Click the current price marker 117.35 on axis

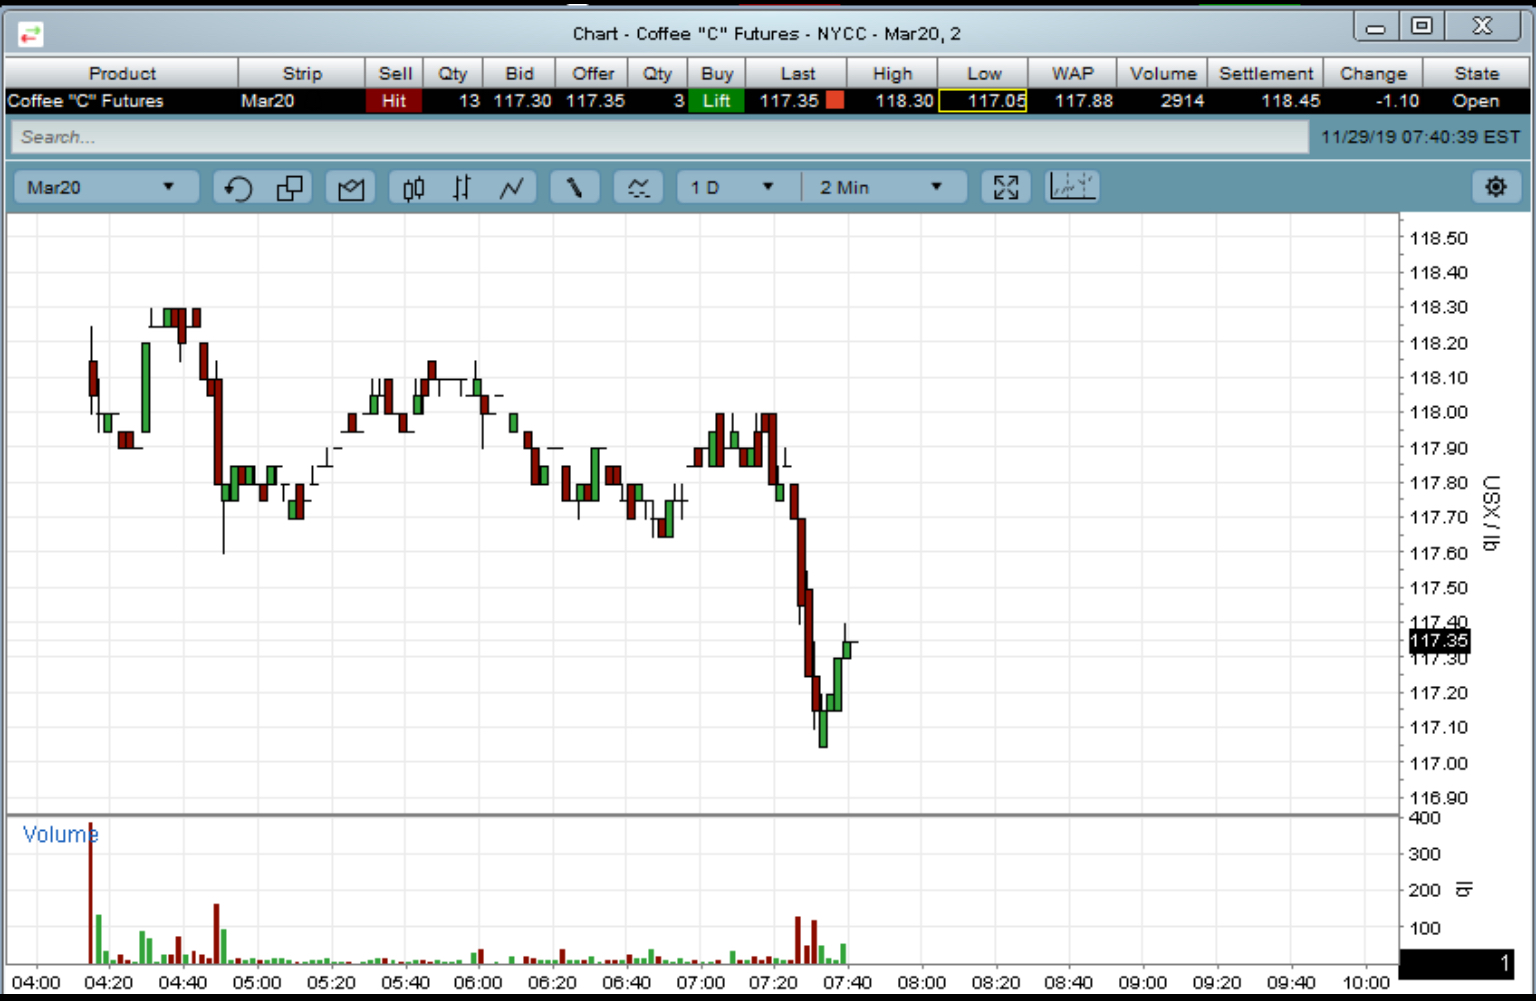1439,641
